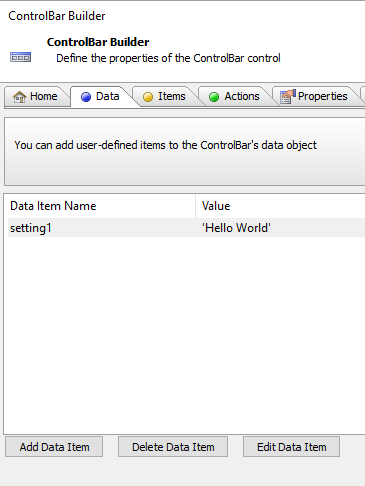Click Delete Data Item button
This screenshot has width=365, height=486.
point(173,447)
